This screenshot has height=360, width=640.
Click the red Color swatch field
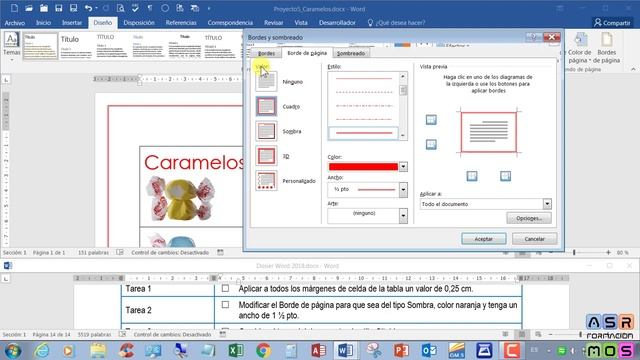pos(363,167)
